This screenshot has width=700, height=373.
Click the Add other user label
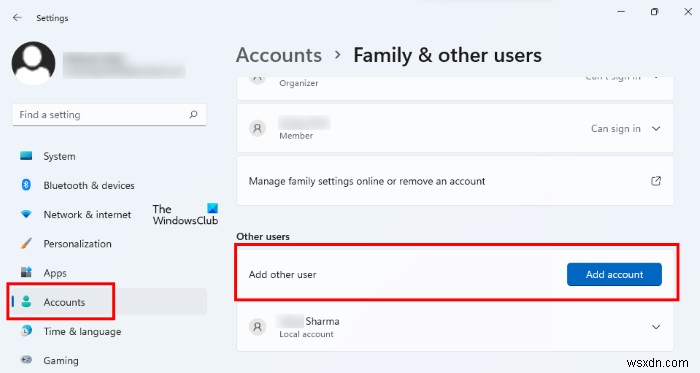point(282,274)
